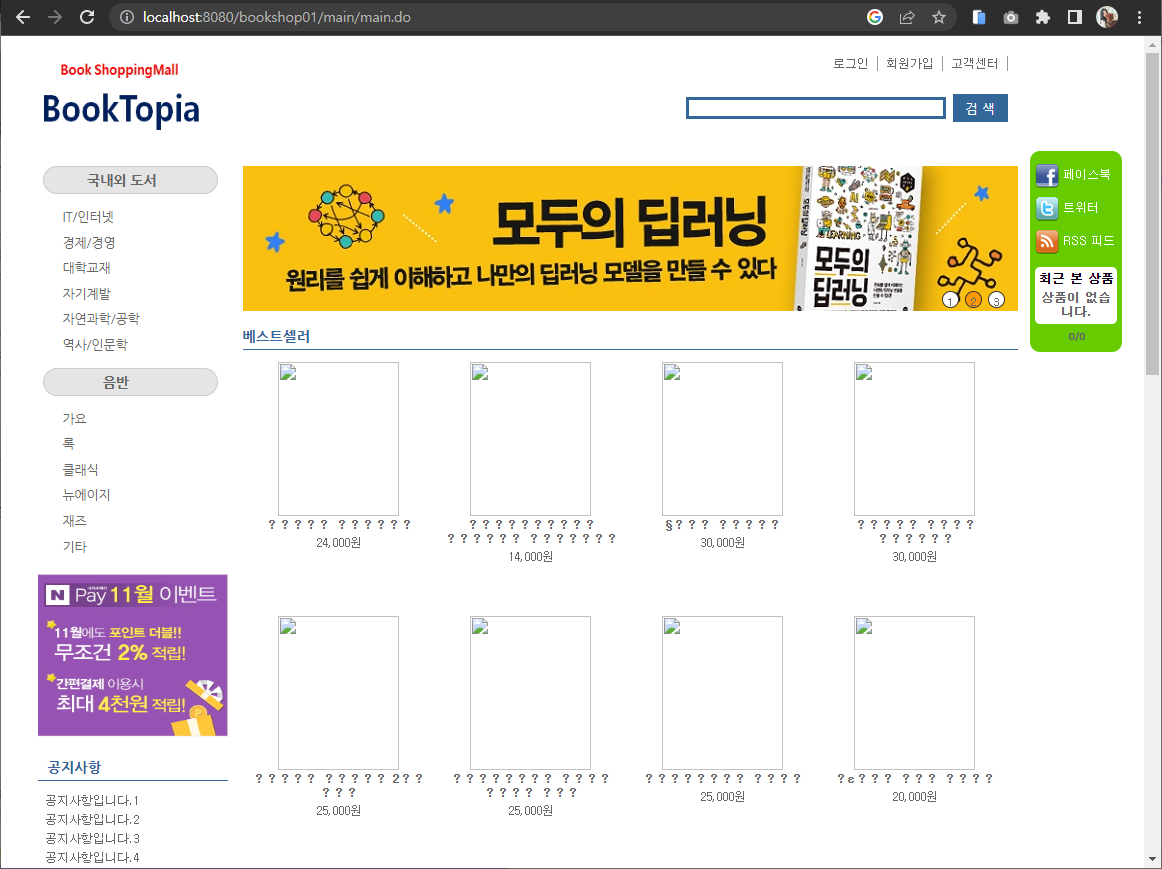The width and height of the screenshot is (1162, 869).
Task: Select banner slide 3 indicator
Action: 997,300
